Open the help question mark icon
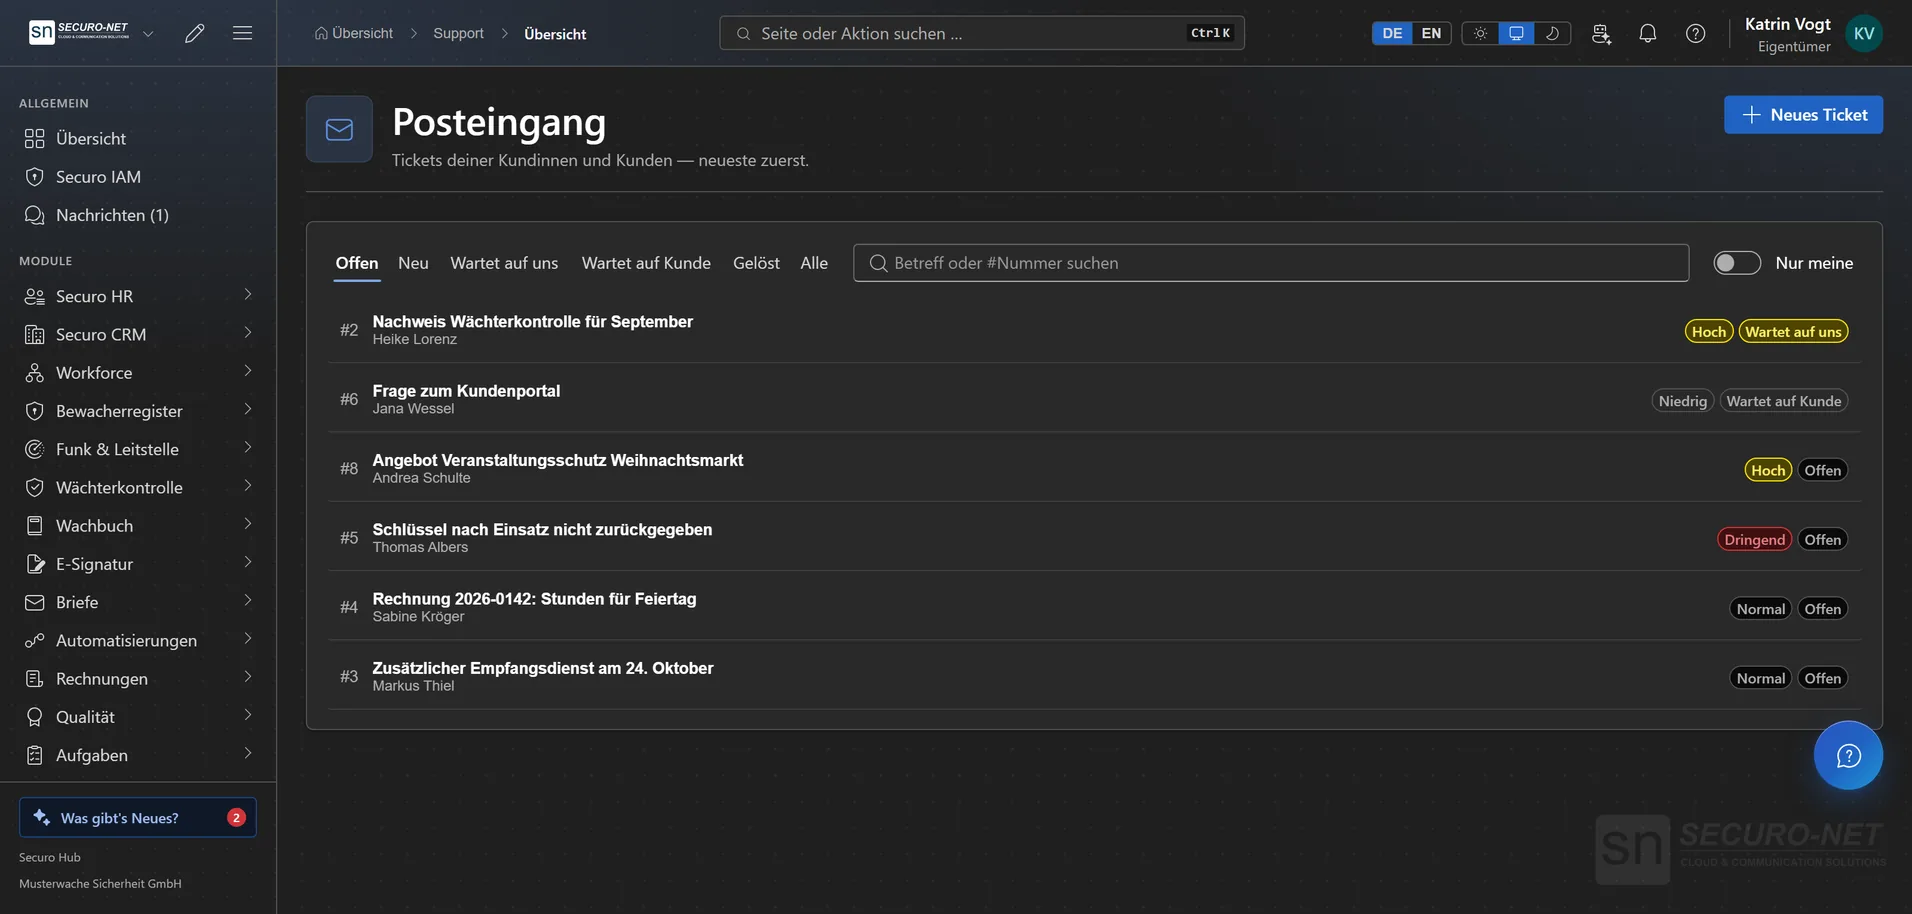1912x914 pixels. pyautogui.click(x=1696, y=33)
